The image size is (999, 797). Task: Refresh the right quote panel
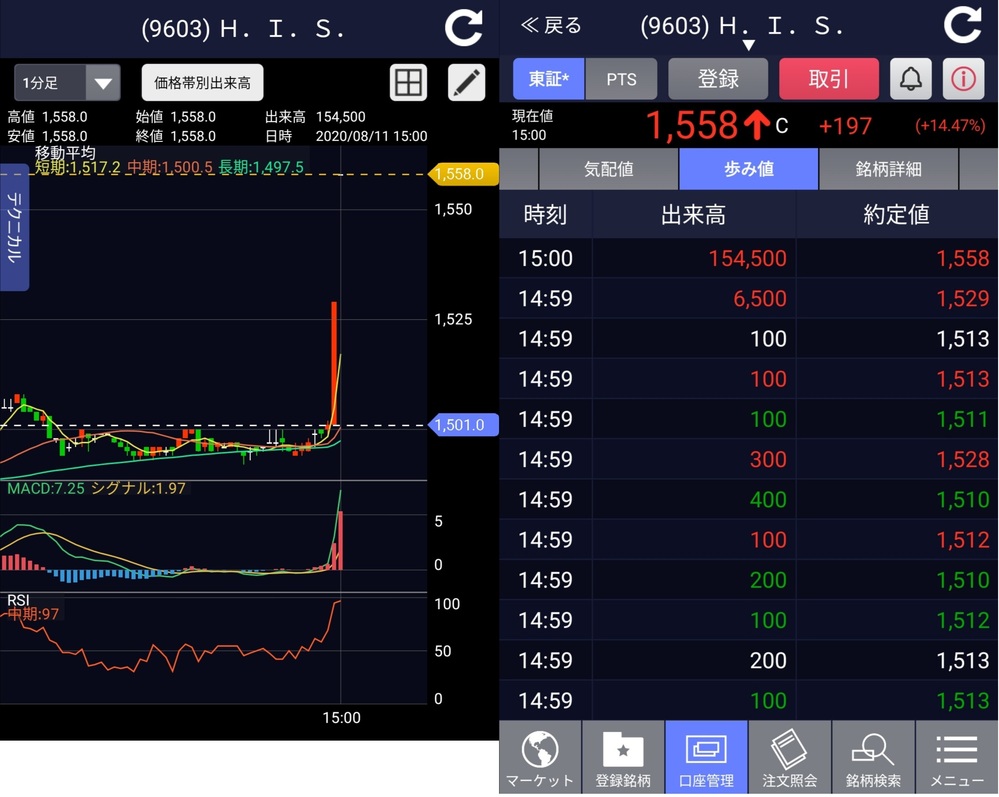(962, 25)
